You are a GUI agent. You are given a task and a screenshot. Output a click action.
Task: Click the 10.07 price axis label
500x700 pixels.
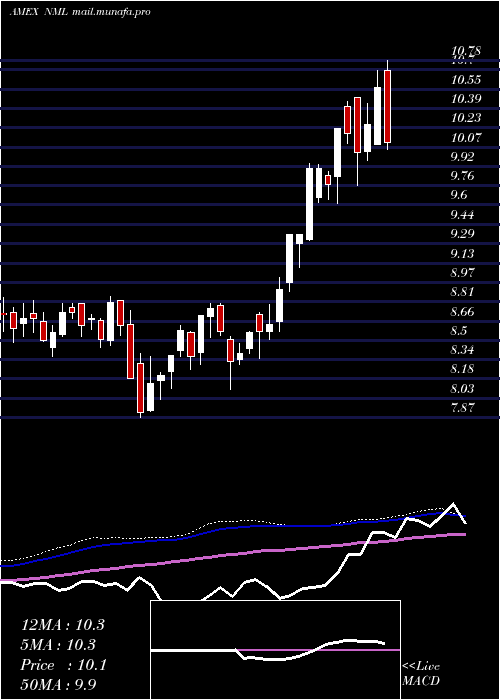point(466,138)
